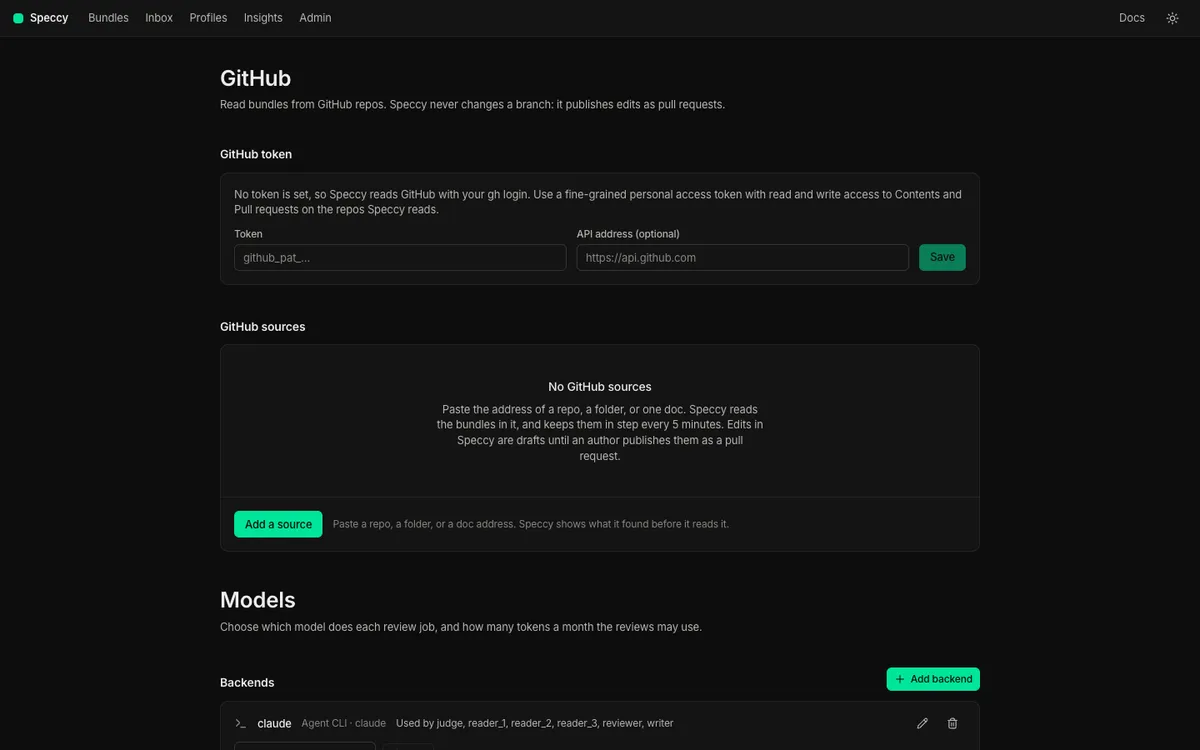Open the Docs link
Viewport: 1200px width, 750px height.
coord(1132,18)
